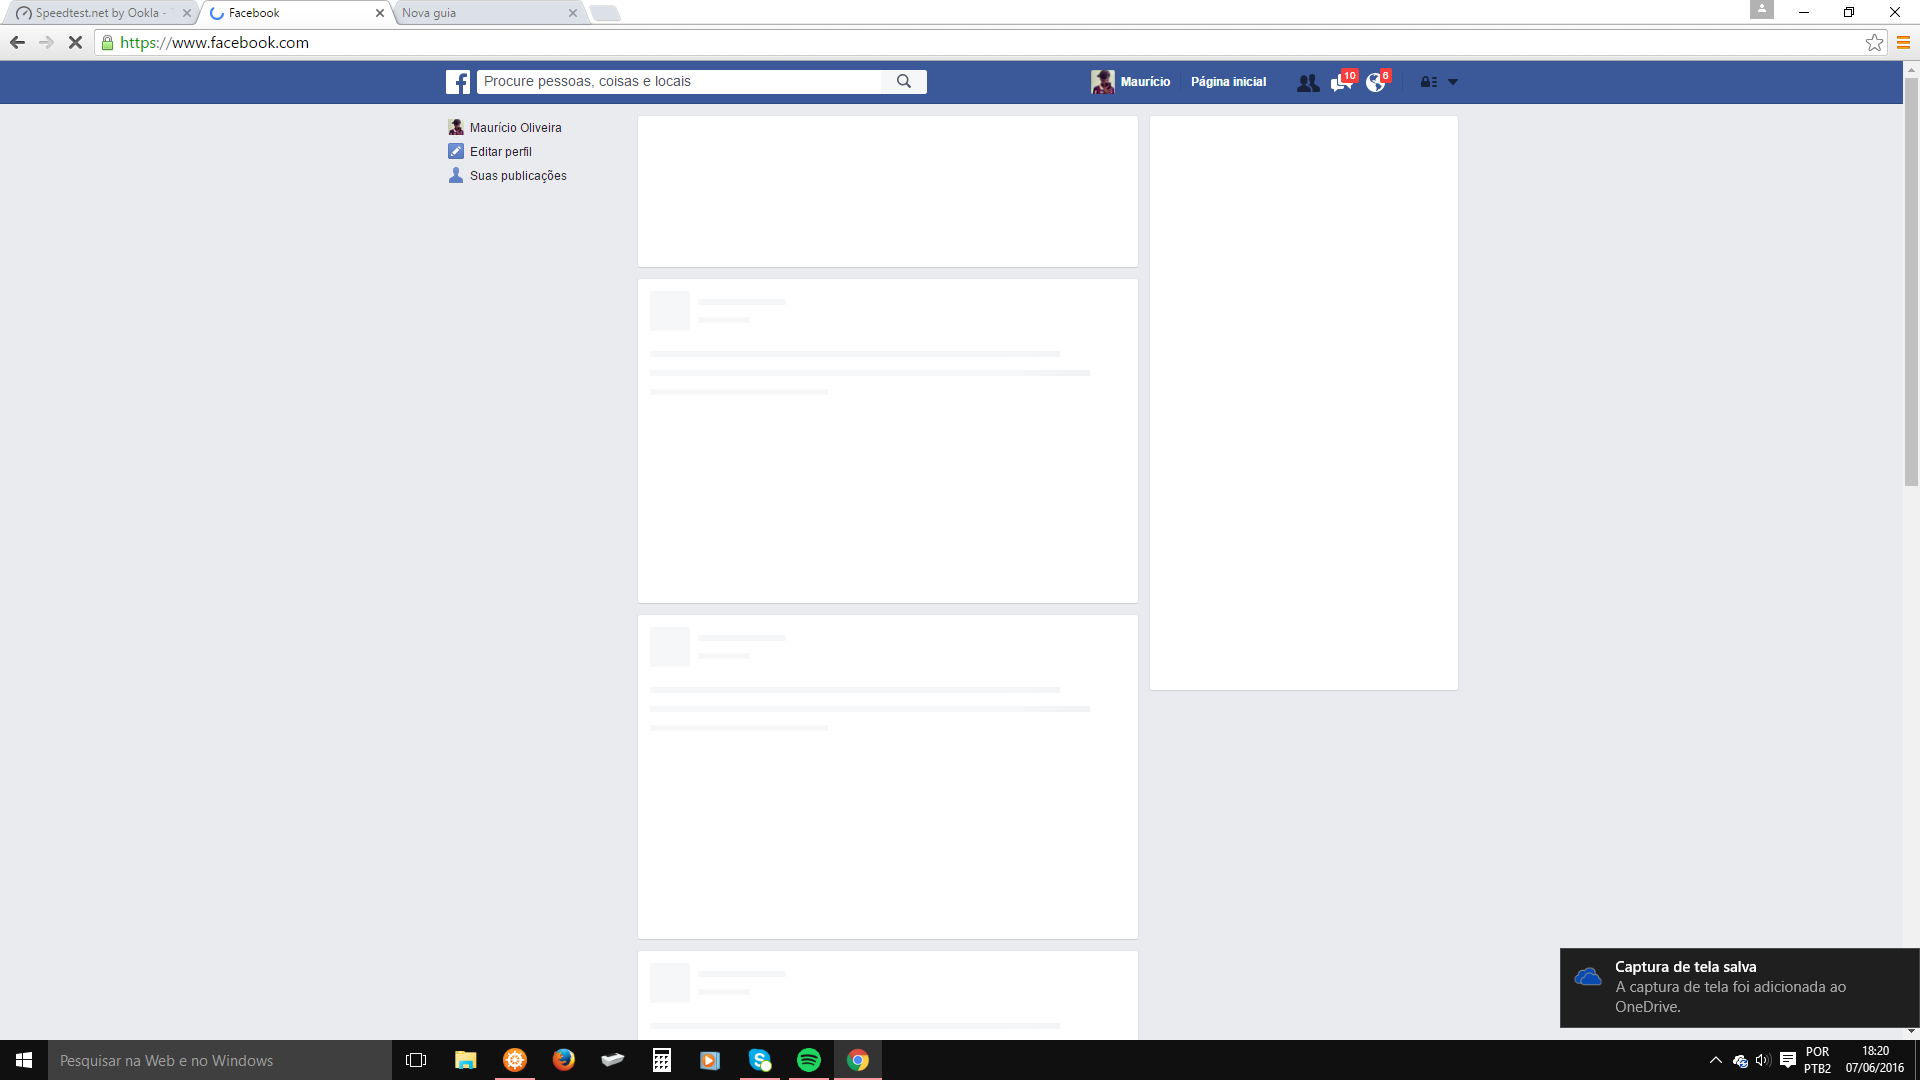Click the address bar URL
Viewport: 1920px width, 1080px height.
click(x=214, y=43)
